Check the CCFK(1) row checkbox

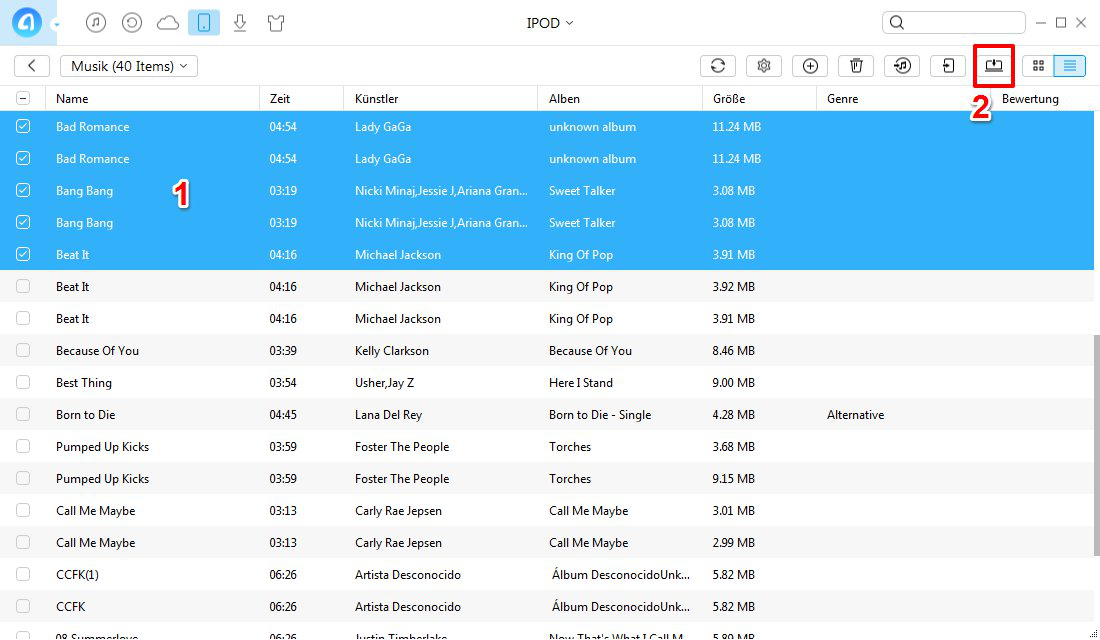[23, 574]
